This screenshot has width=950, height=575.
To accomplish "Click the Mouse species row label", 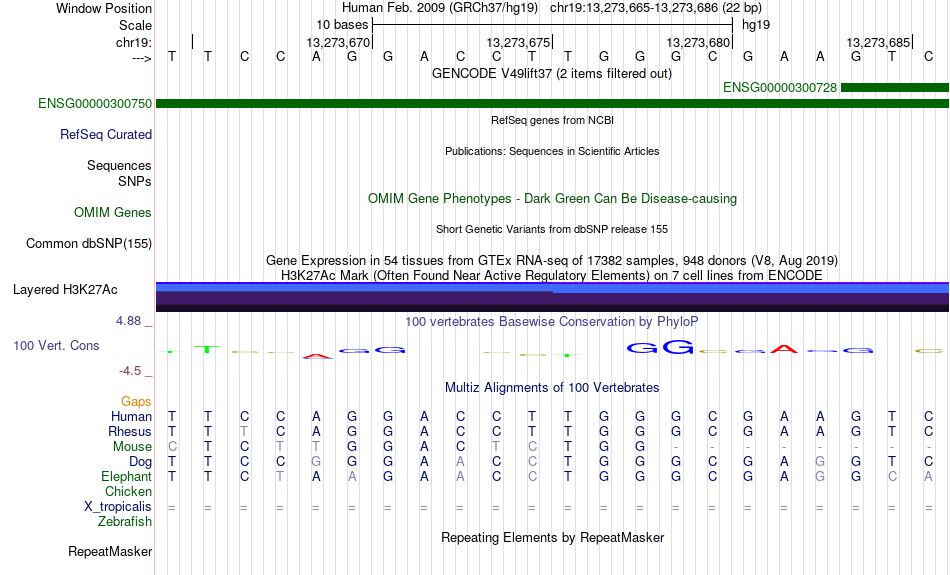I will click(x=132, y=447).
